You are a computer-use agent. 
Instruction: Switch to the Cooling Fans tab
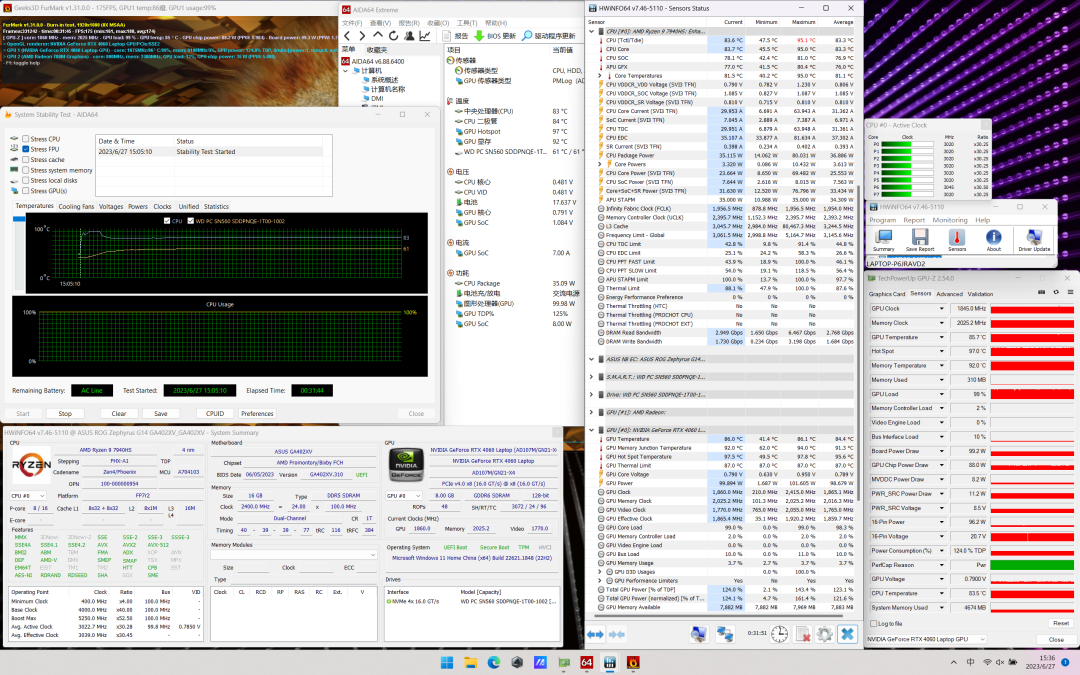76,206
